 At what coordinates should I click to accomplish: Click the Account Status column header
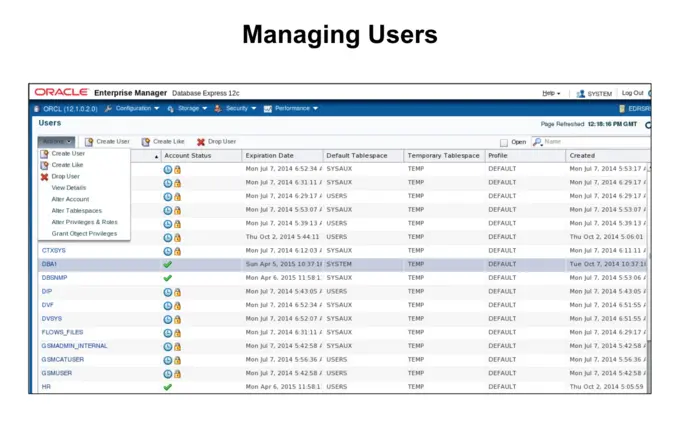click(x=201, y=156)
